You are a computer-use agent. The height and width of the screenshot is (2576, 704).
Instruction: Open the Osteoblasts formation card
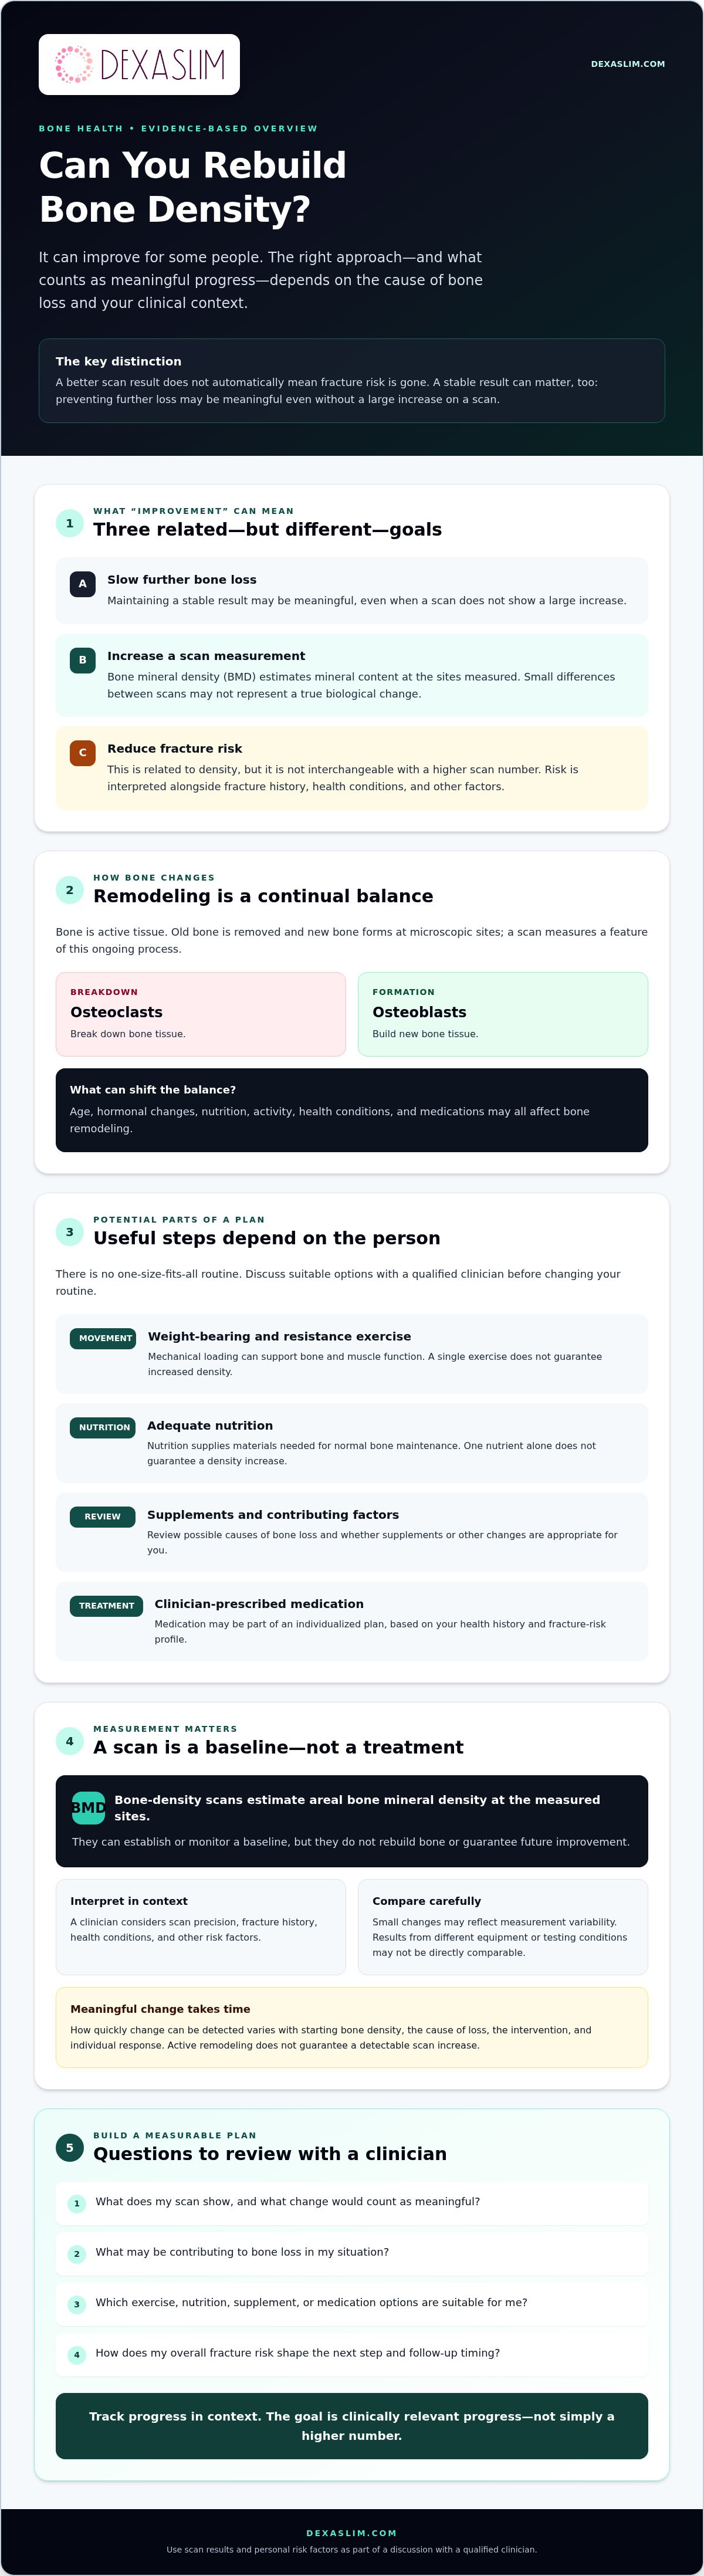tap(503, 1014)
